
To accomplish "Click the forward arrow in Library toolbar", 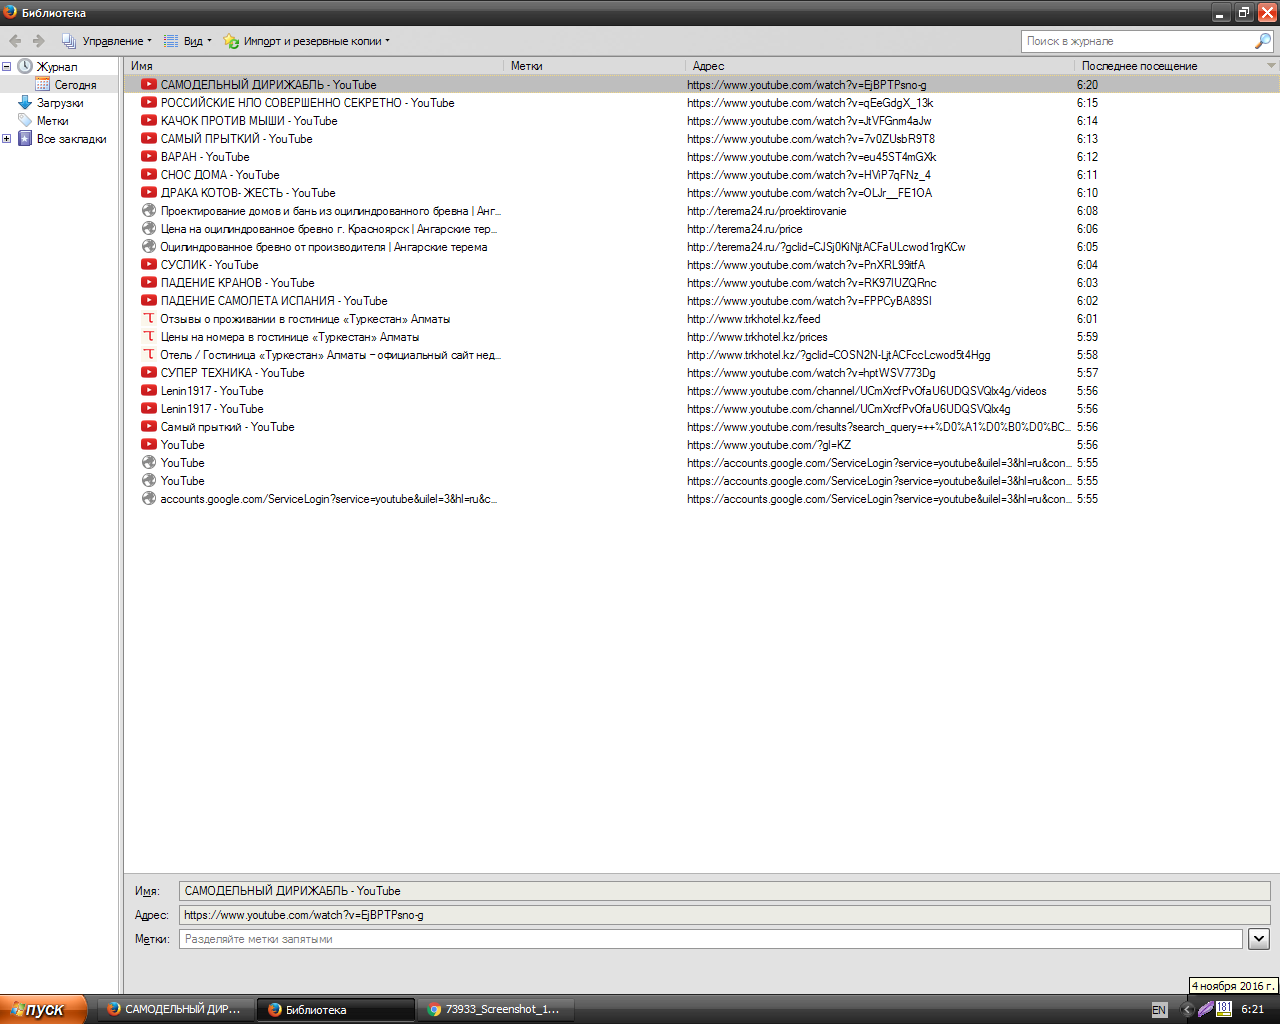I will [x=39, y=41].
